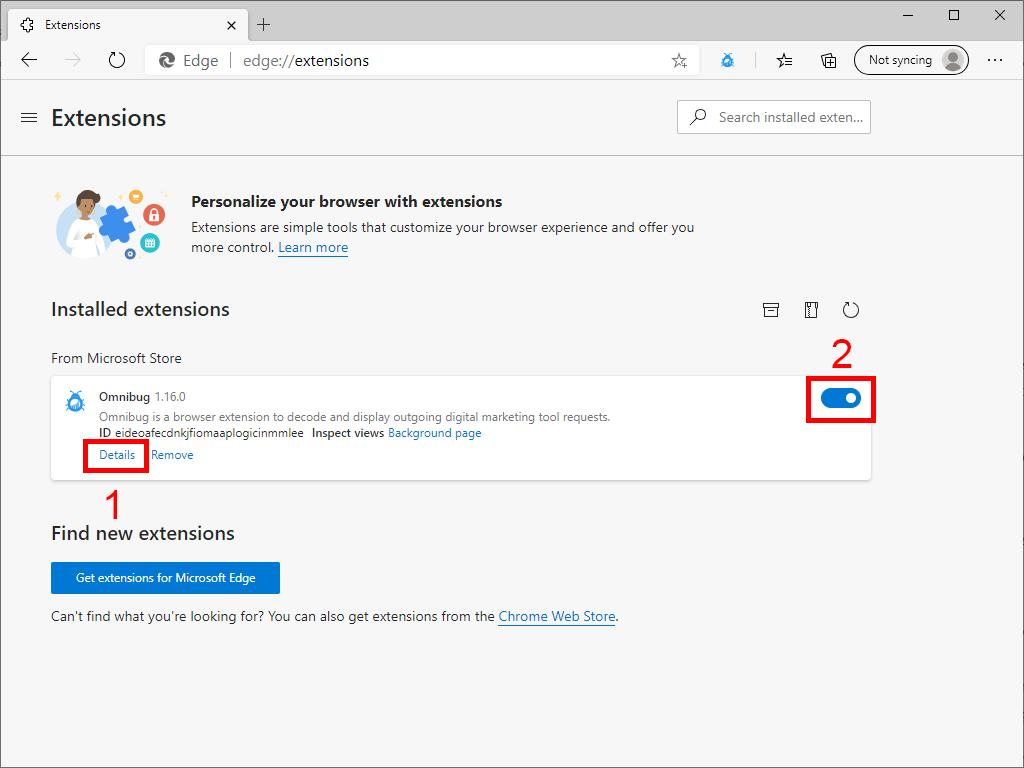Click the search magnifier icon
1024x768 pixels.
coord(698,117)
